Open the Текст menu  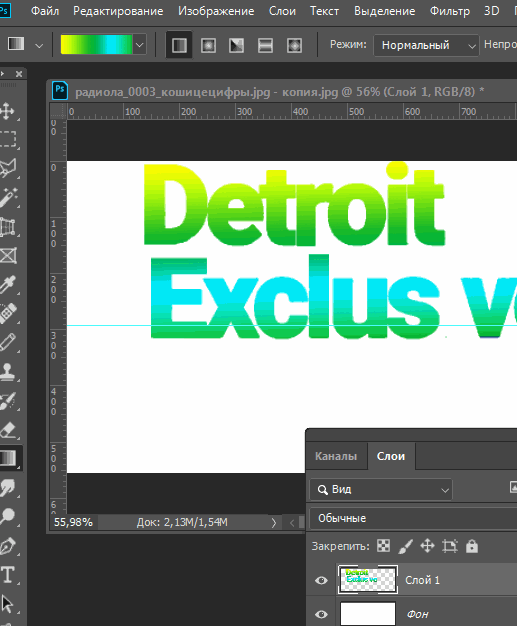click(x=325, y=11)
